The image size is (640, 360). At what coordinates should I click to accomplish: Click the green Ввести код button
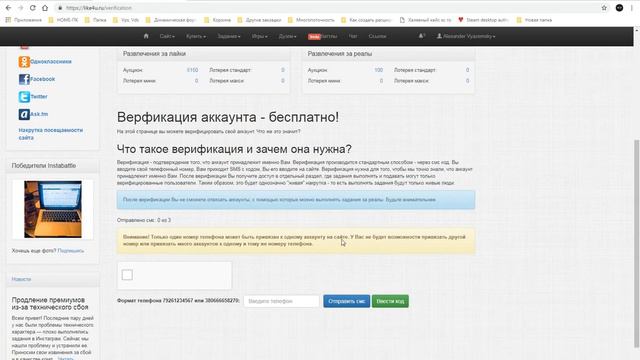coord(390,301)
